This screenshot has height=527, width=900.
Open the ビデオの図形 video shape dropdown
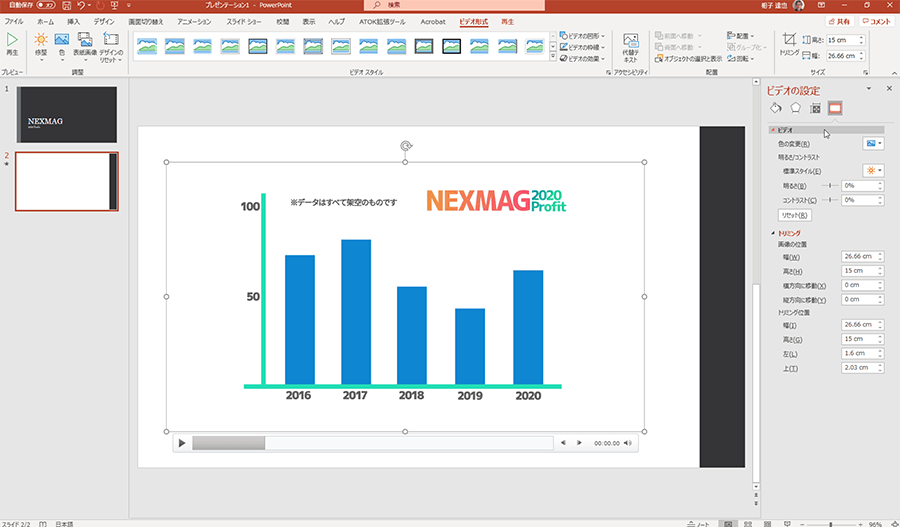coord(582,36)
